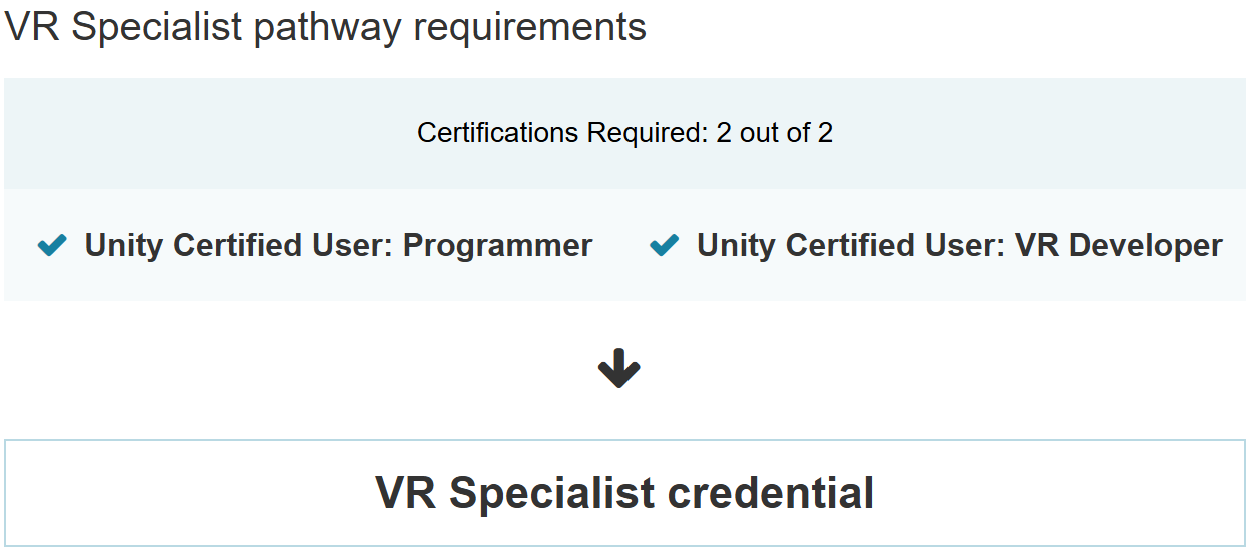Click the word "requirements" in the page title
The height and width of the screenshot is (552, 1252).
529,27
